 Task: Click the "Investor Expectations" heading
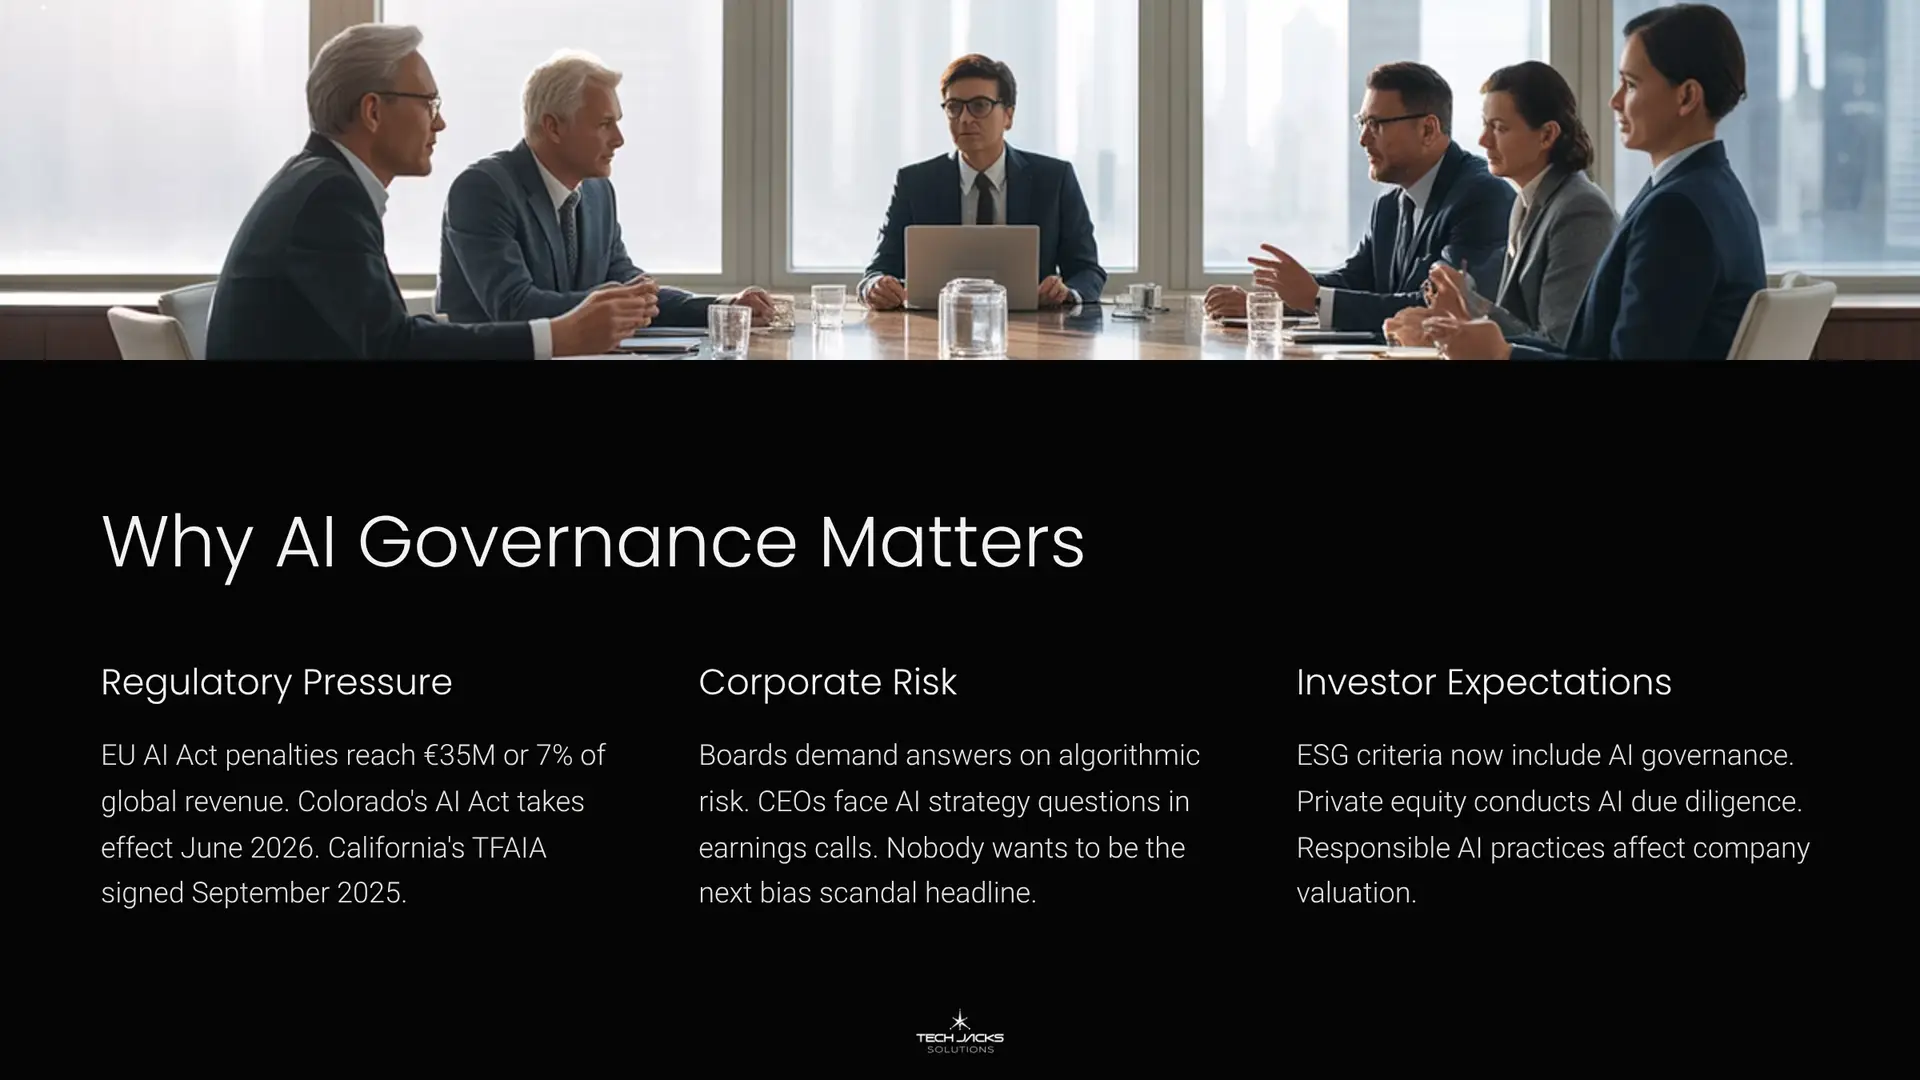[1483, 682]
